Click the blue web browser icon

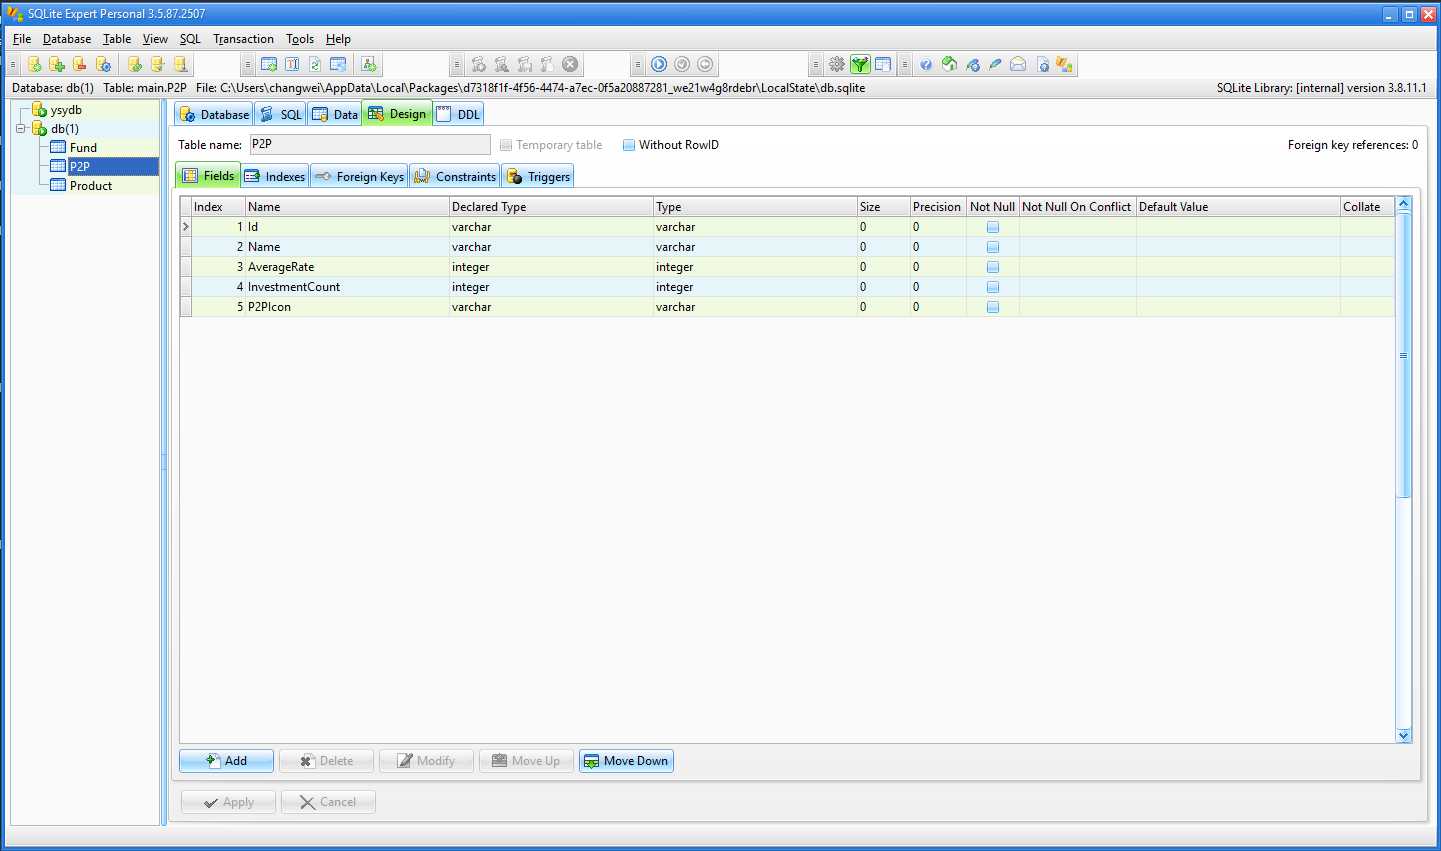[x=972, y=64]
